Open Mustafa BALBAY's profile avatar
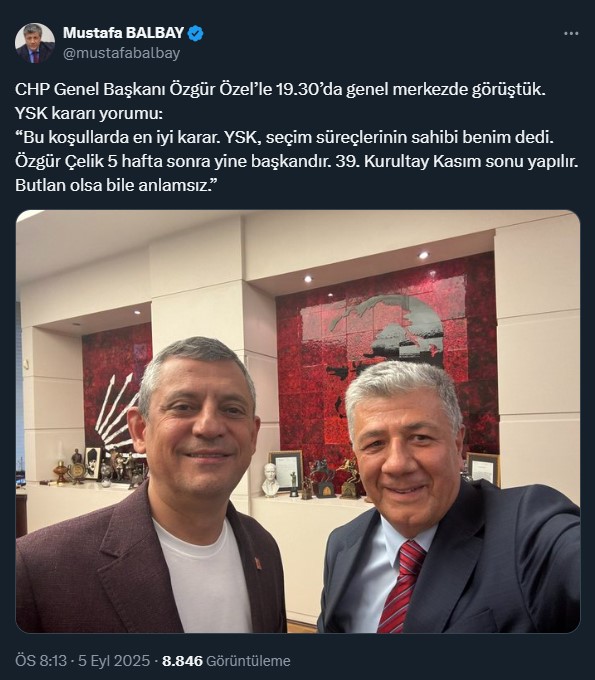 (35, 43)
